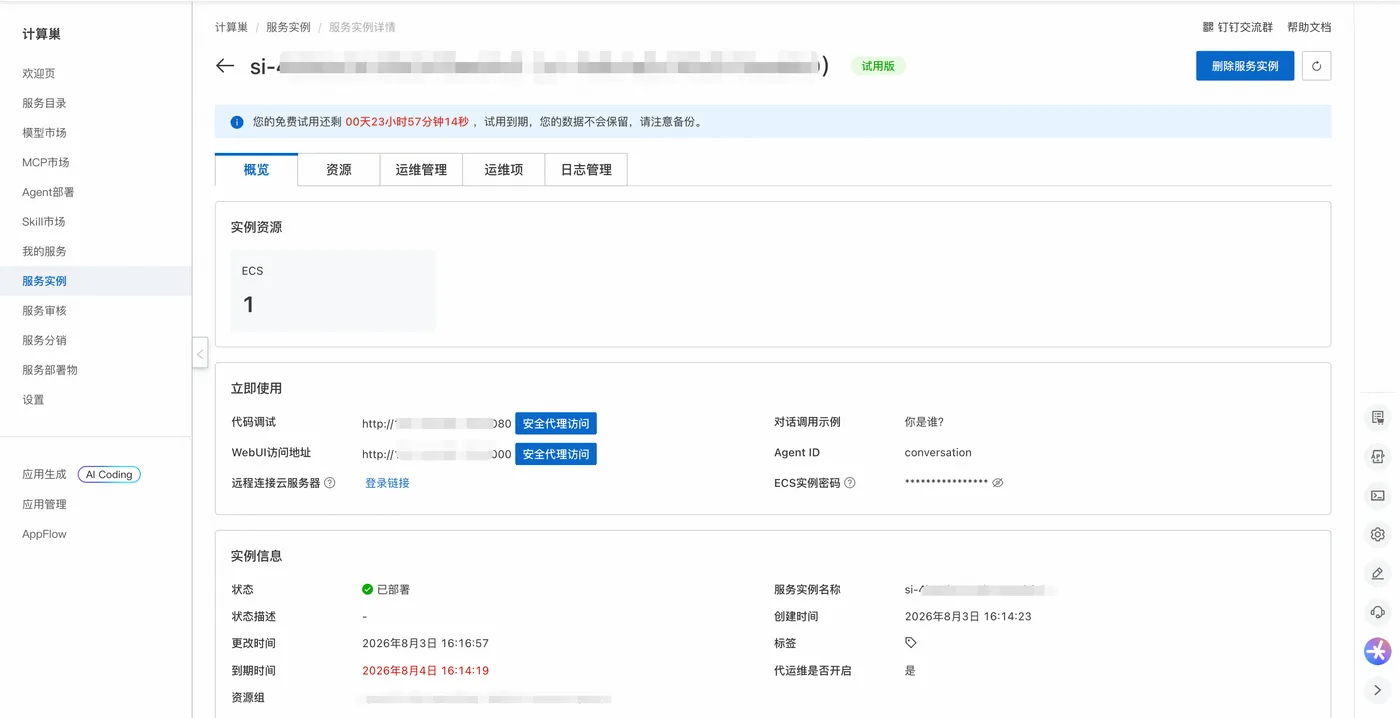Click 计算巢 in the breadcrumb
This screenshot has height=718, width=1400.
click(231, 27)
